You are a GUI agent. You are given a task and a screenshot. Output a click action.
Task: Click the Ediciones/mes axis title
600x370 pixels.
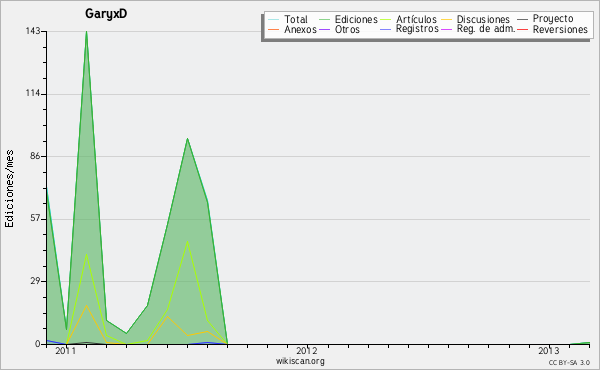click(9, 189)
